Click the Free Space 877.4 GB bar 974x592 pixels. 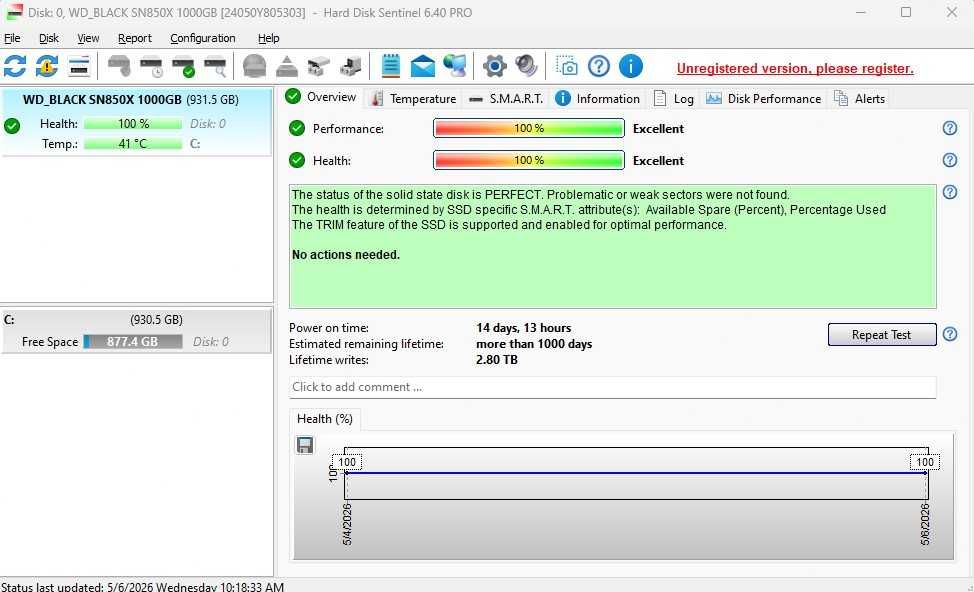pos(133,342)
